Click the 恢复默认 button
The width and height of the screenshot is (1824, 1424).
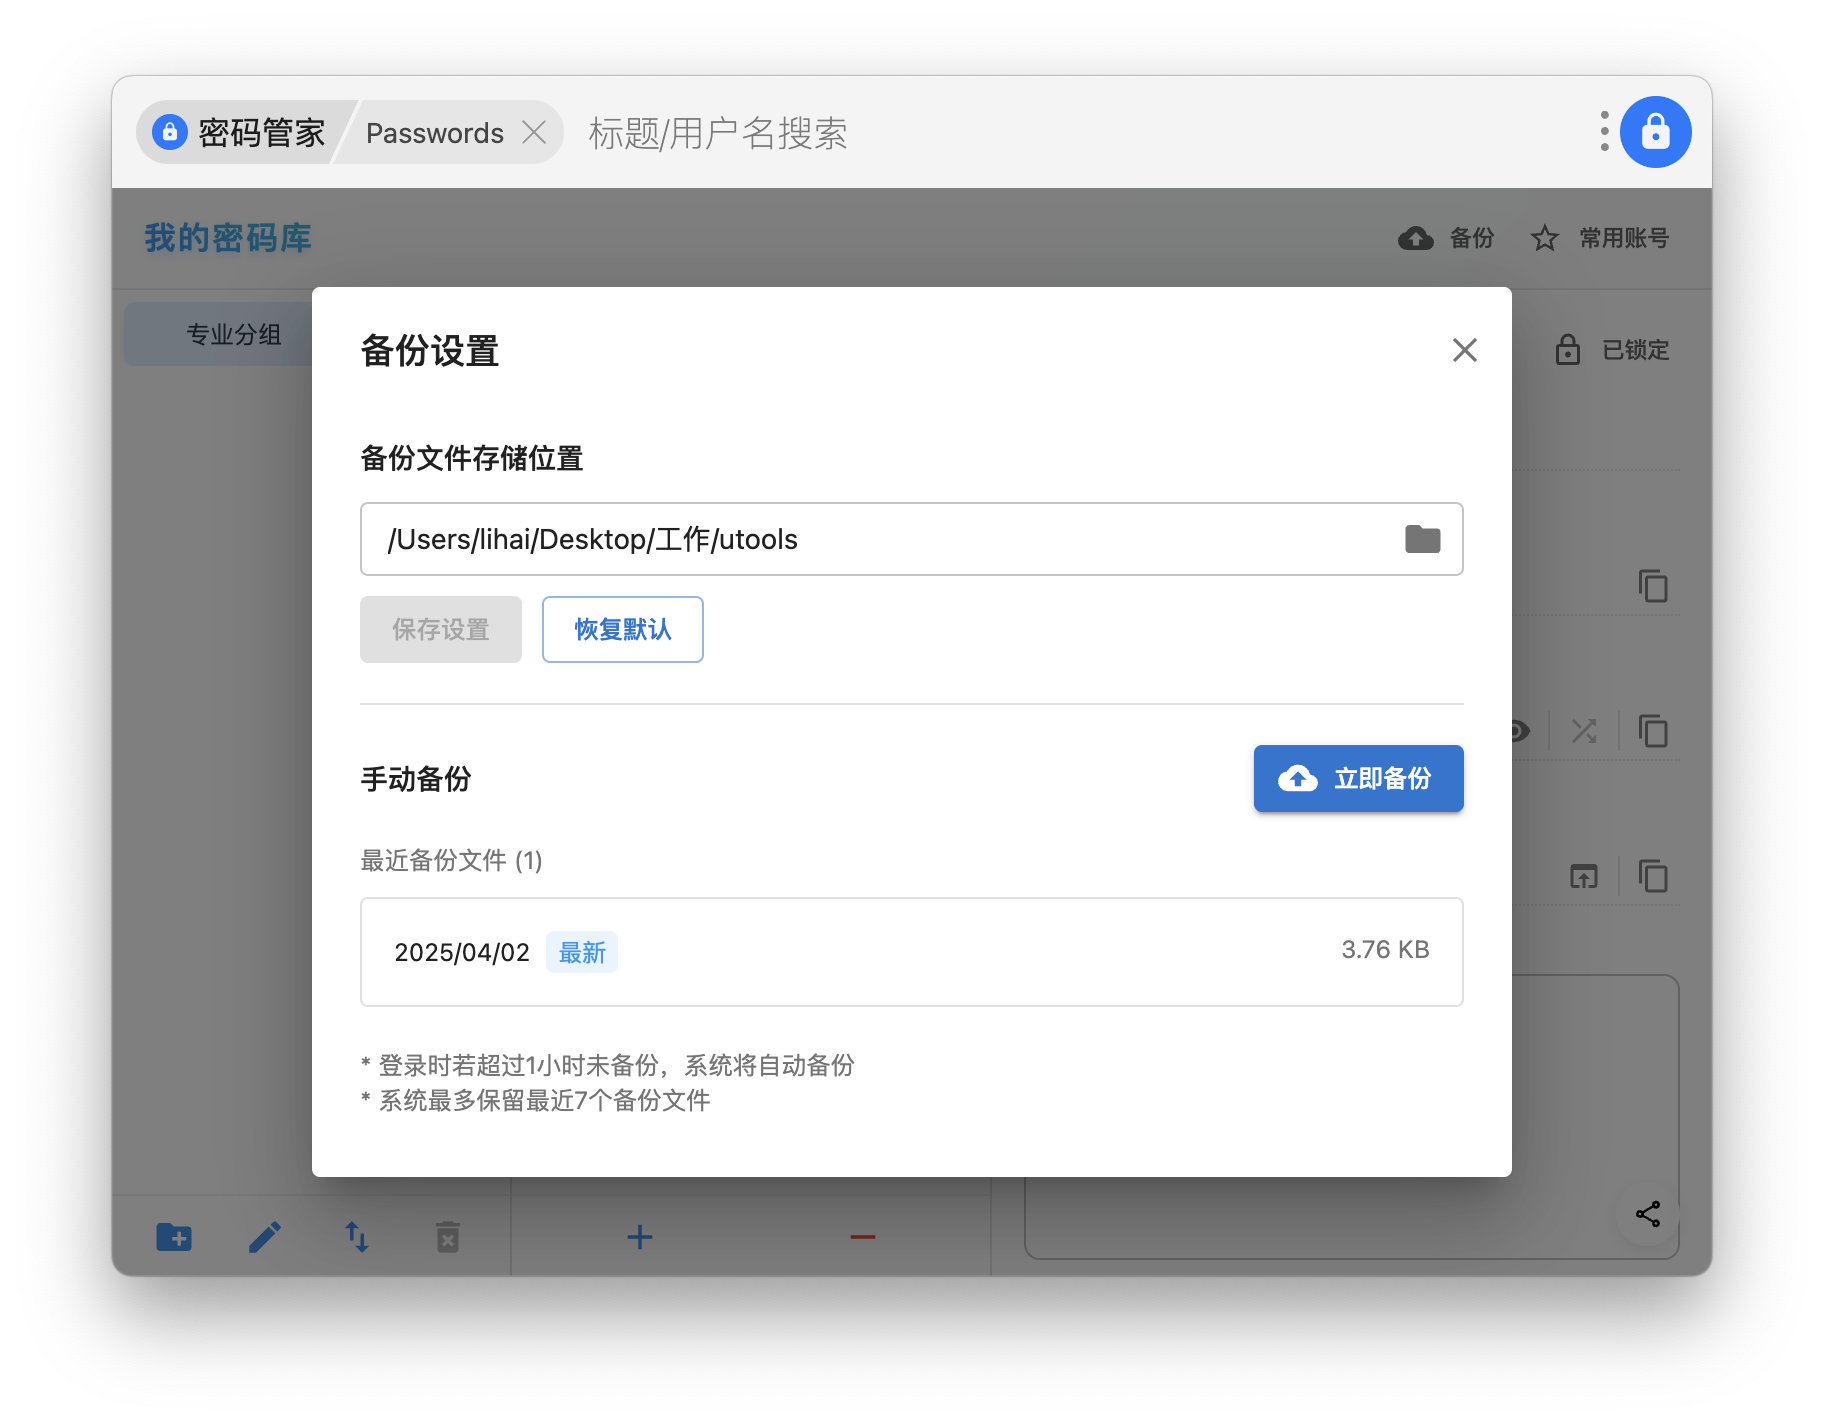tap(623, 629)
